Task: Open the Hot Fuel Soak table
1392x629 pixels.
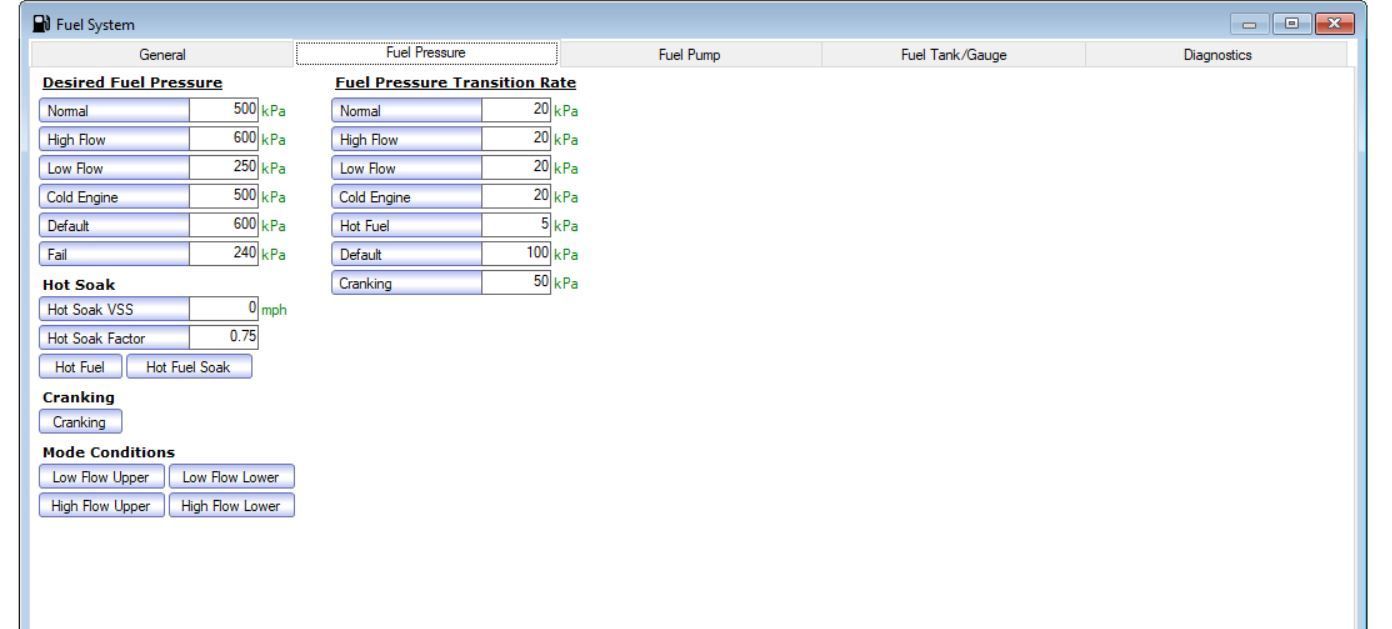Action: (x=189, y=366)
